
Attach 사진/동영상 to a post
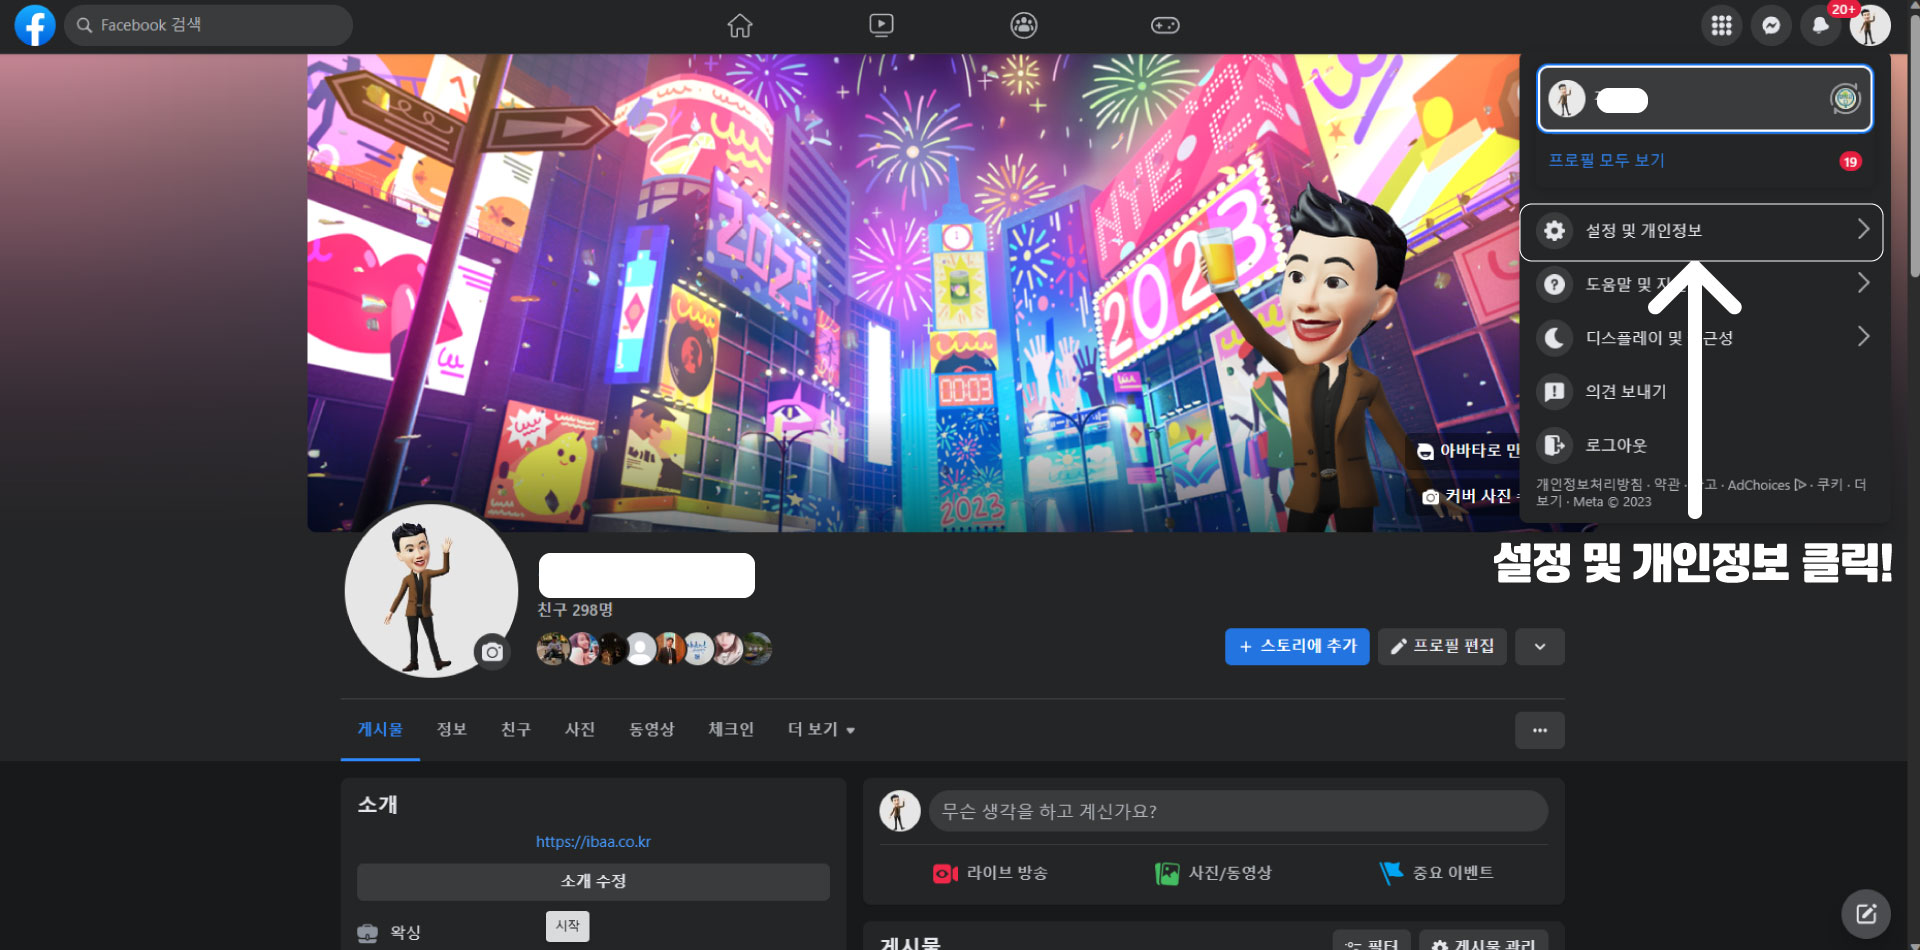[x=1213, y=872]
